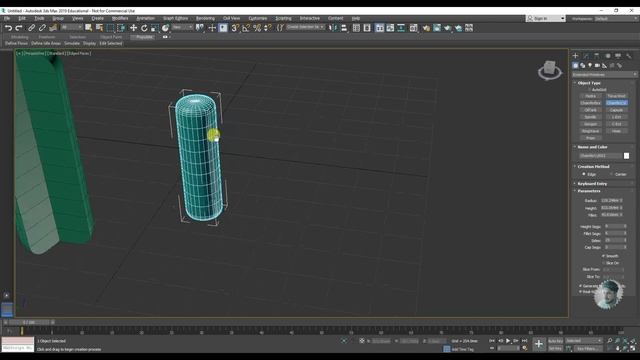
Task: Open the Rendering menu
Action: [205, 18]
